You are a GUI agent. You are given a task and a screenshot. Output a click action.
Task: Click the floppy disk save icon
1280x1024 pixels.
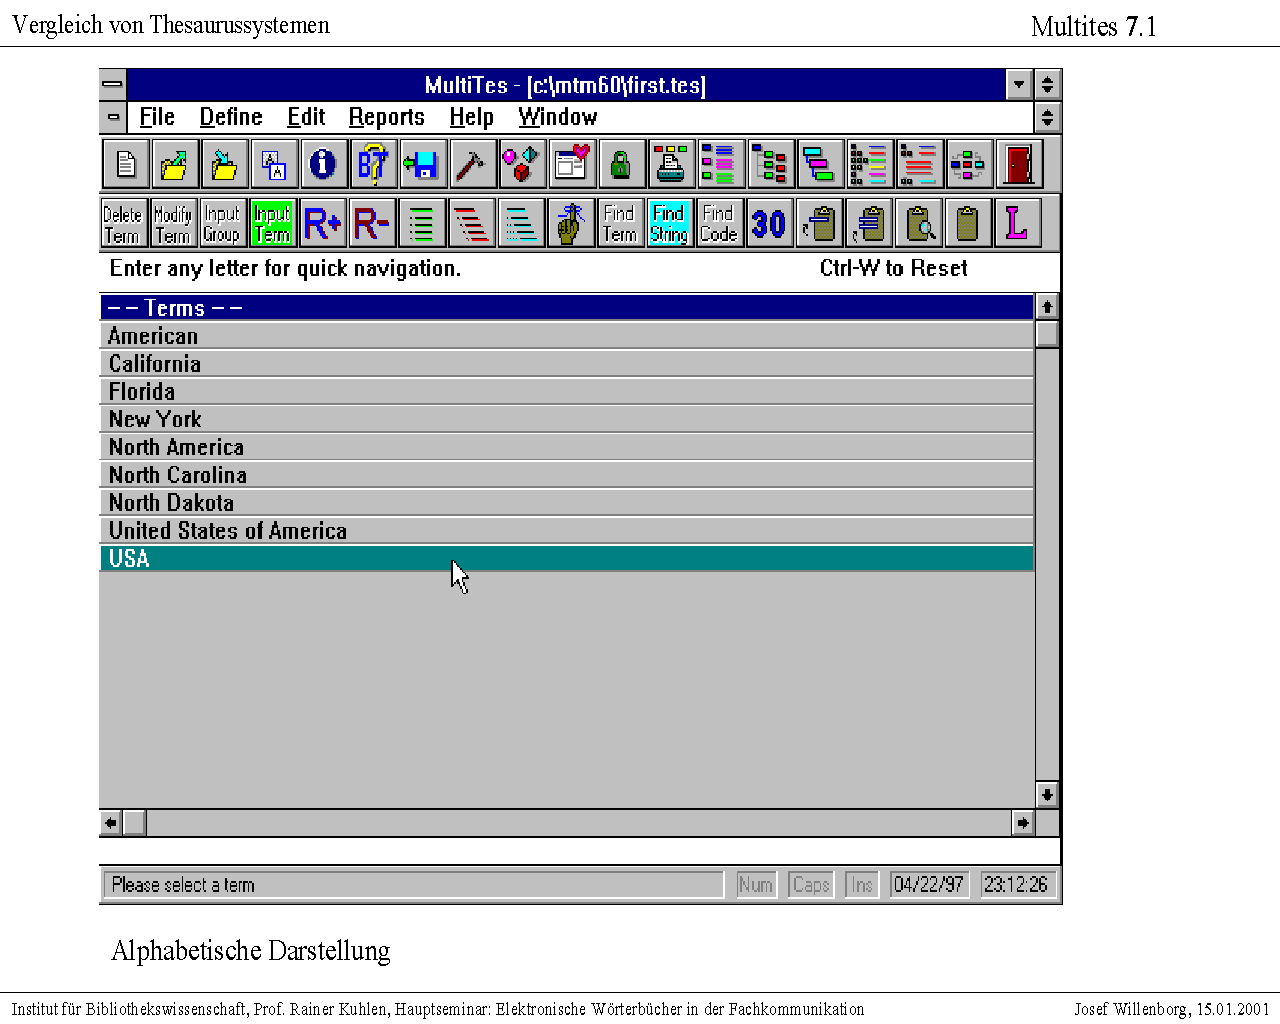(423, 164)
